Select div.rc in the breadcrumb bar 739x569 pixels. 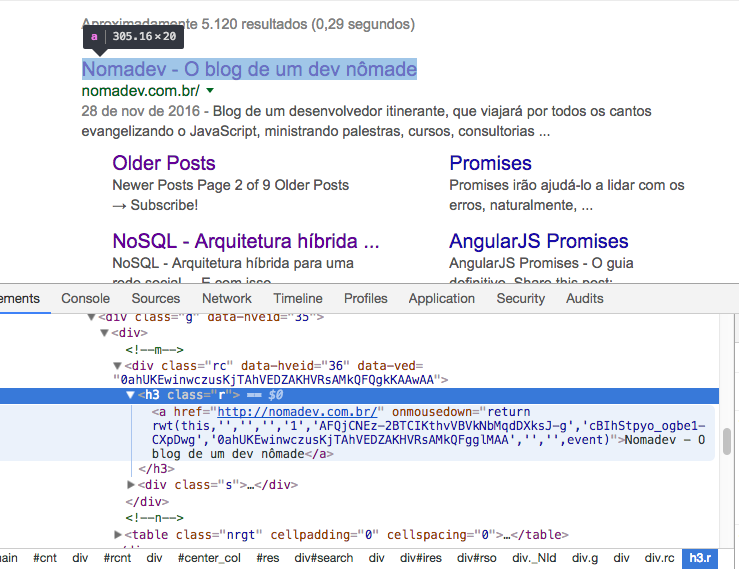coord(659,558)
